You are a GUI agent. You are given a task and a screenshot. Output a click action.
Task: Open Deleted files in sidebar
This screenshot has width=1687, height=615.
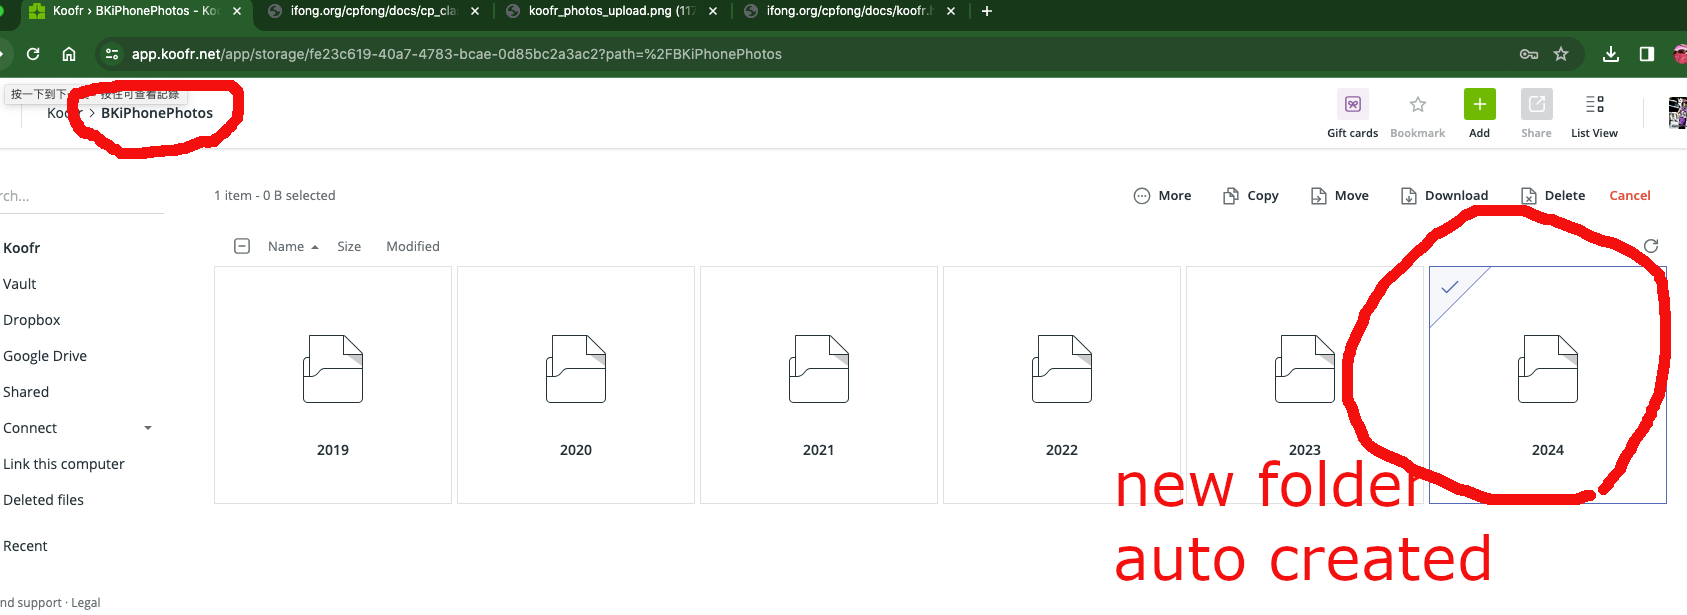pyautogui.click(x=44, y=500)
